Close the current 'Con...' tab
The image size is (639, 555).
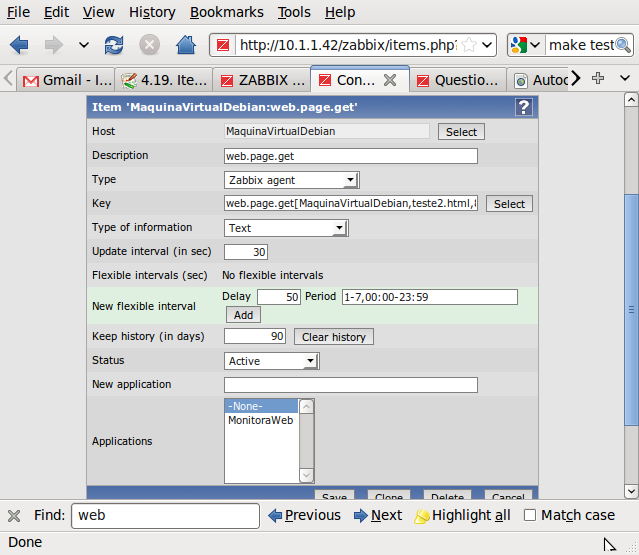(x=390, y=80)
